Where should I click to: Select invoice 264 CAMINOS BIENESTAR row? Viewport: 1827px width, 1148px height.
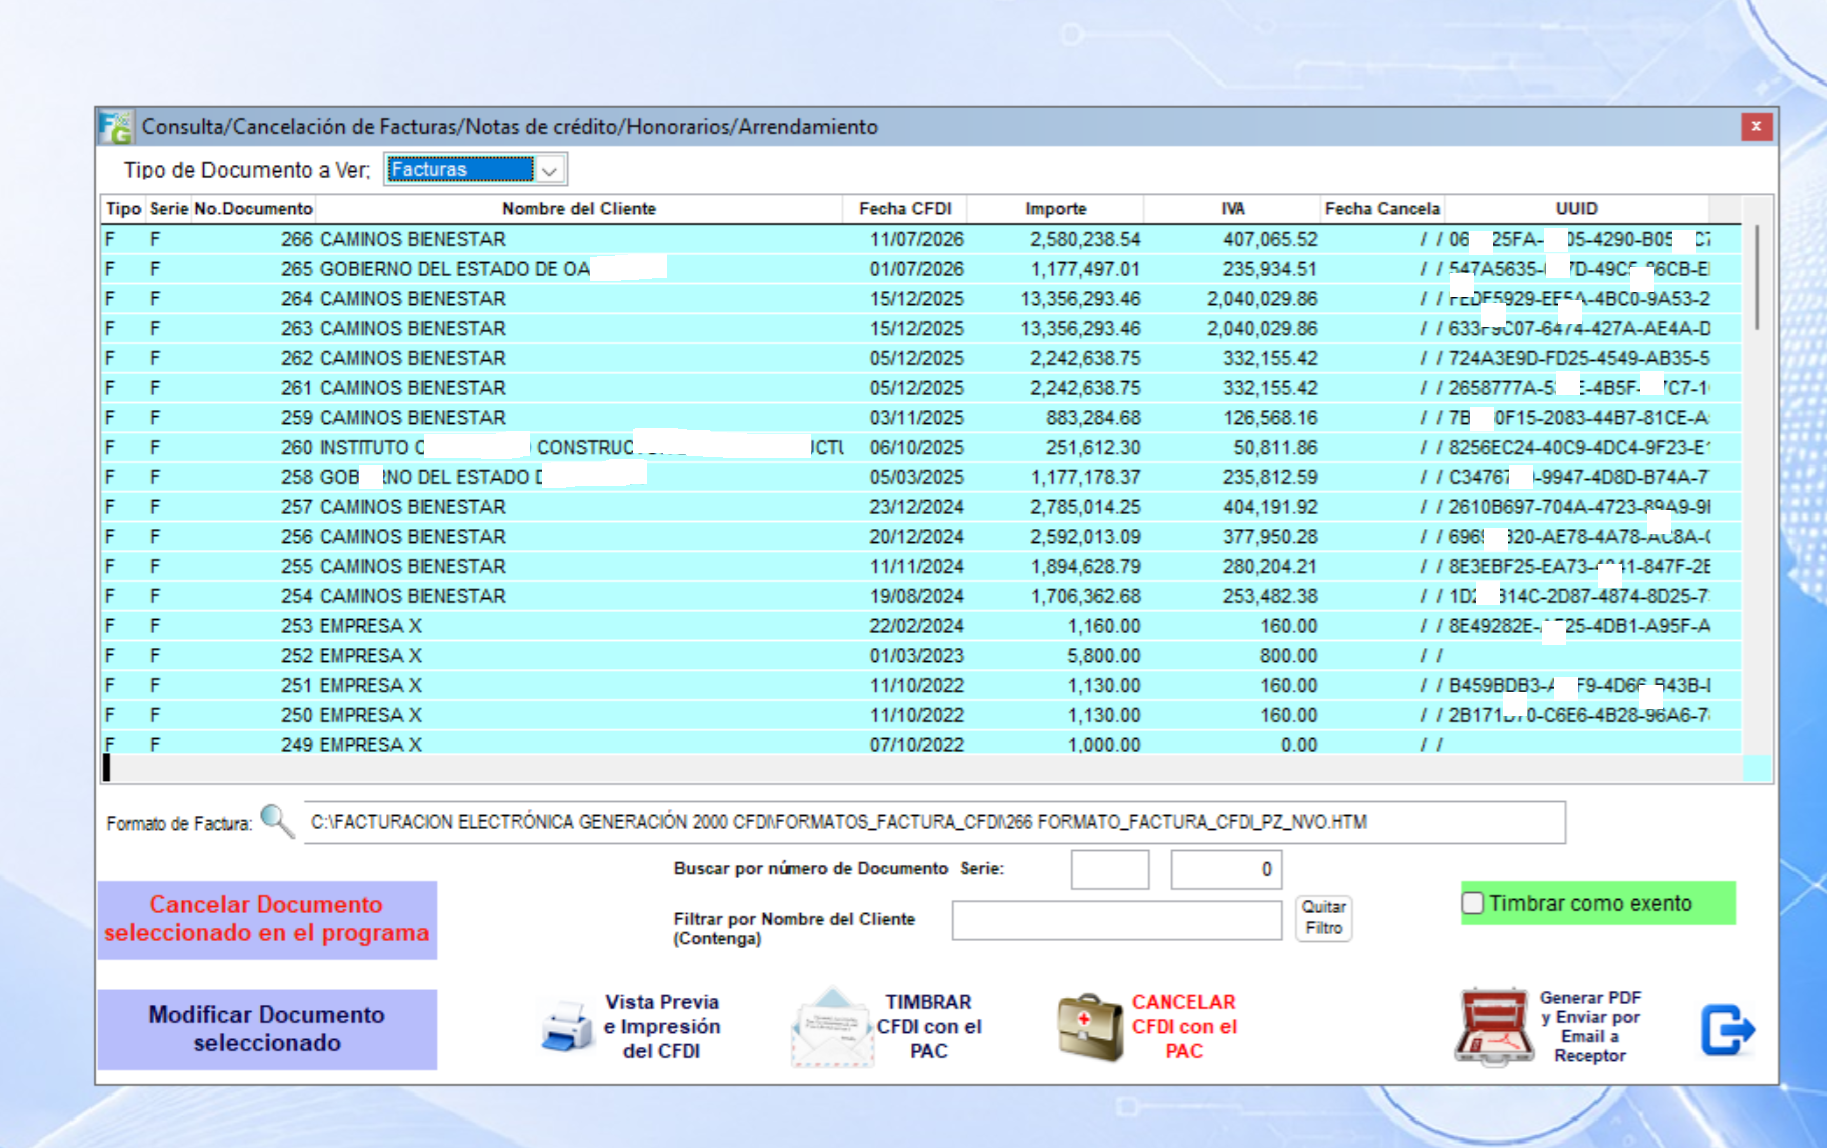click(921, 299)
